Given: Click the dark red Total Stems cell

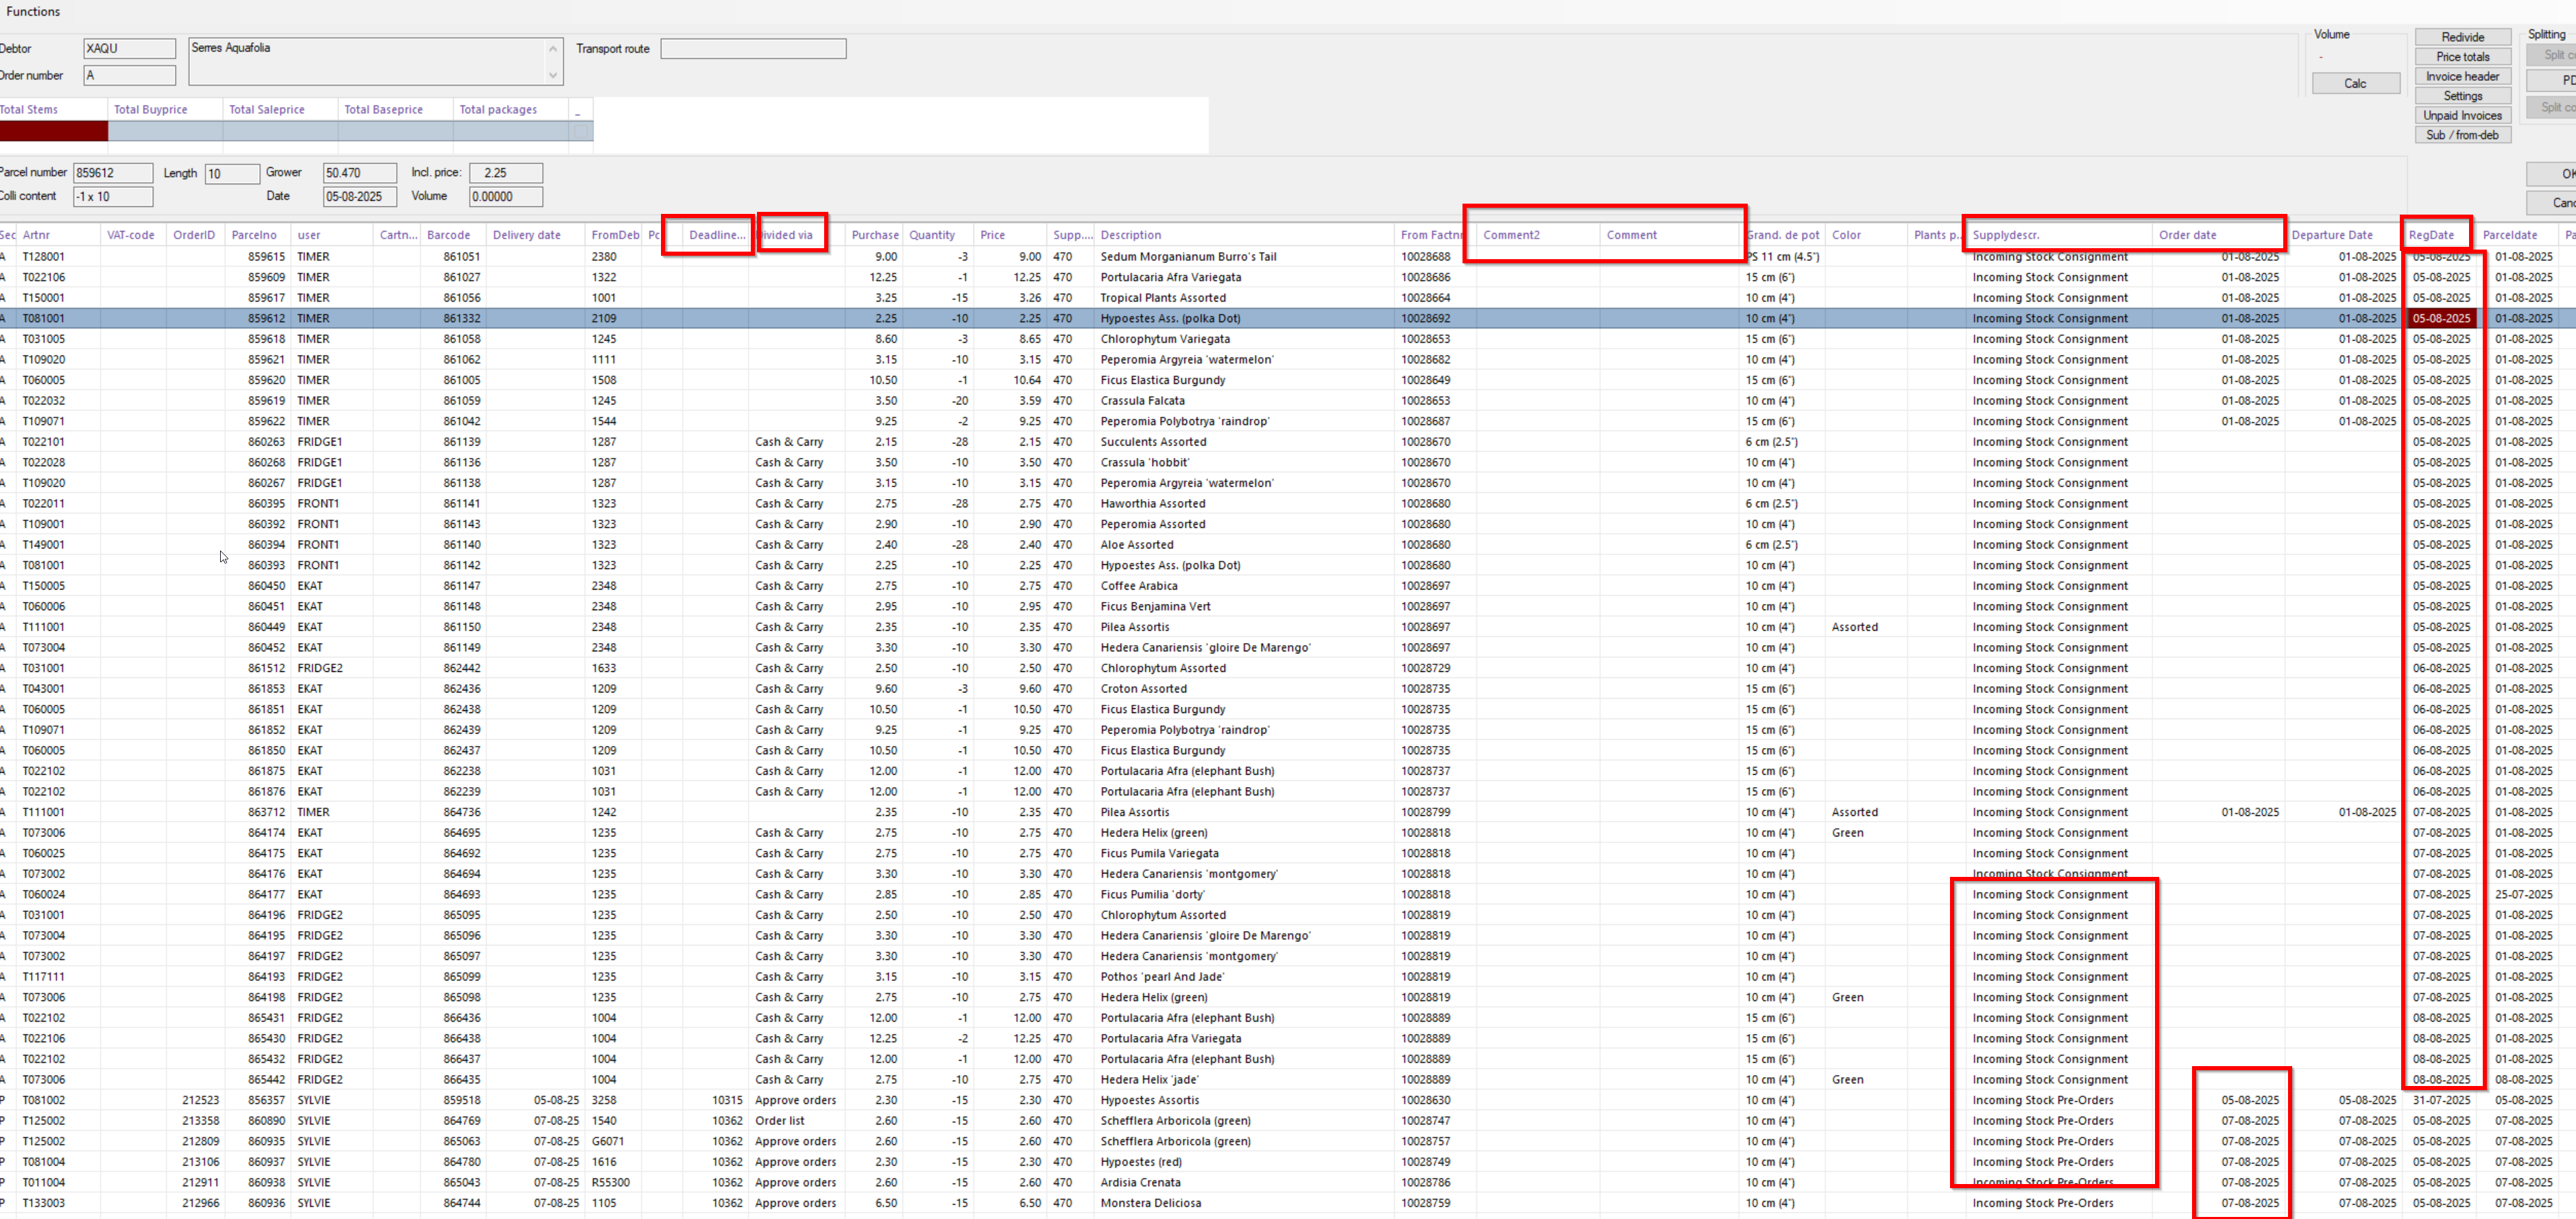Looking at the screenshot, I should point(53,131).
